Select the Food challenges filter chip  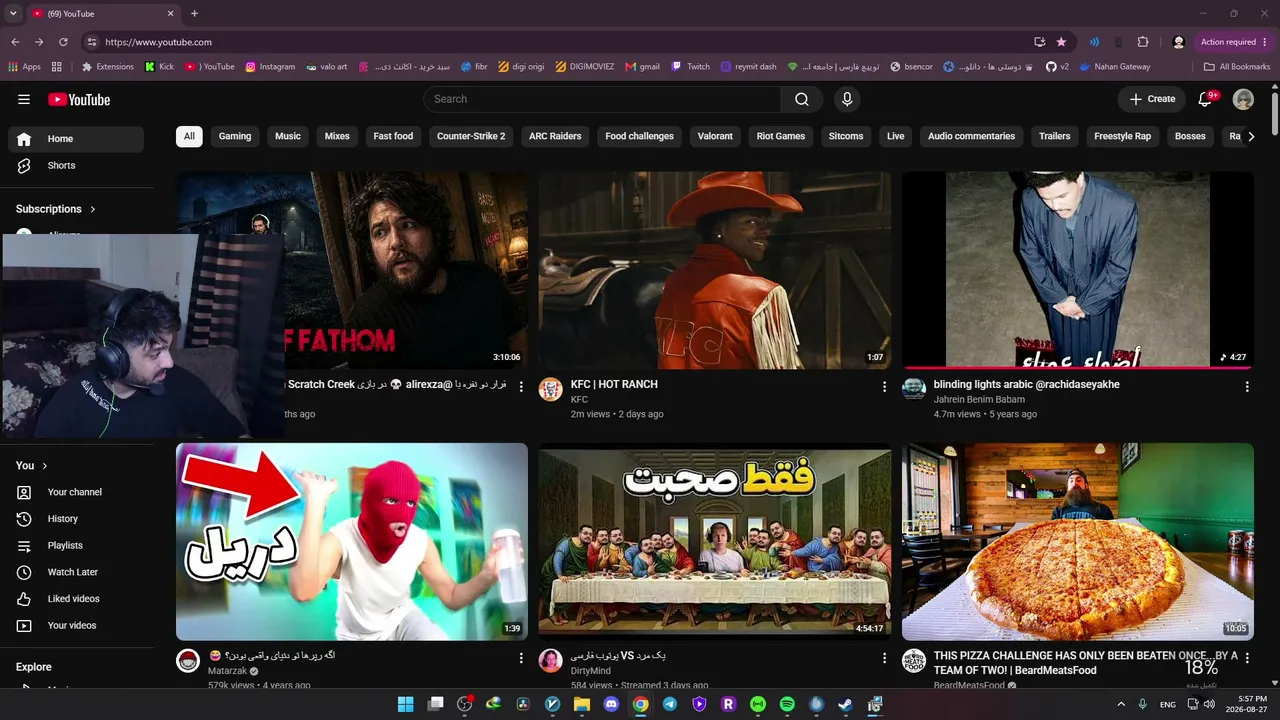point(640,136)
